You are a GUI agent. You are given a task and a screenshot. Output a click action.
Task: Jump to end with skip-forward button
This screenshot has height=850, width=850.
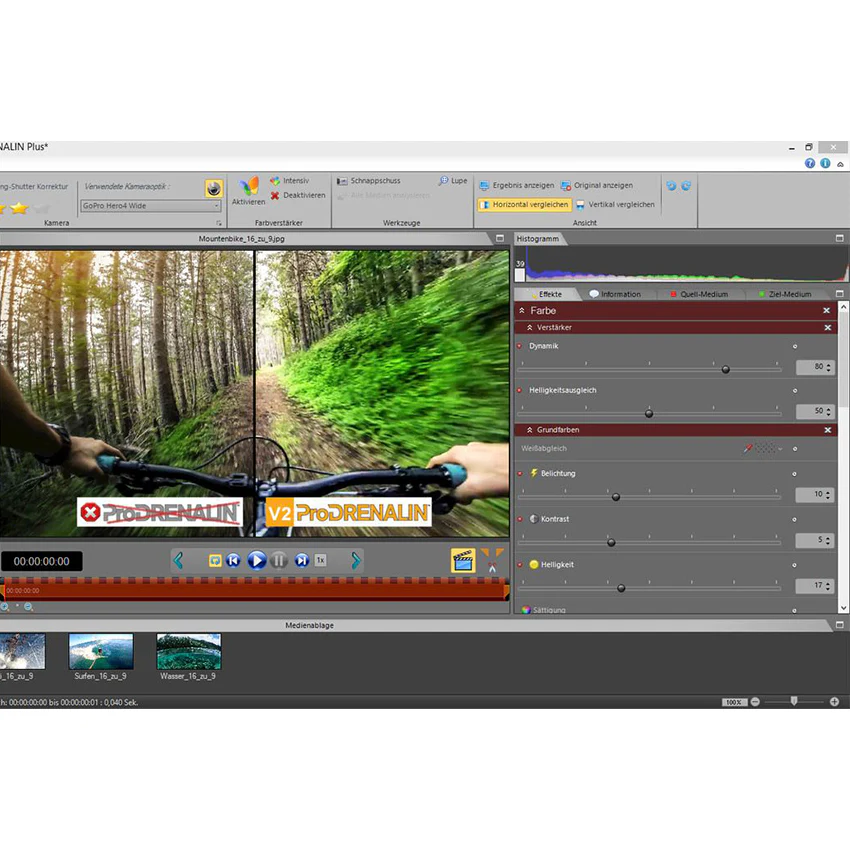(x=302, y=561)
